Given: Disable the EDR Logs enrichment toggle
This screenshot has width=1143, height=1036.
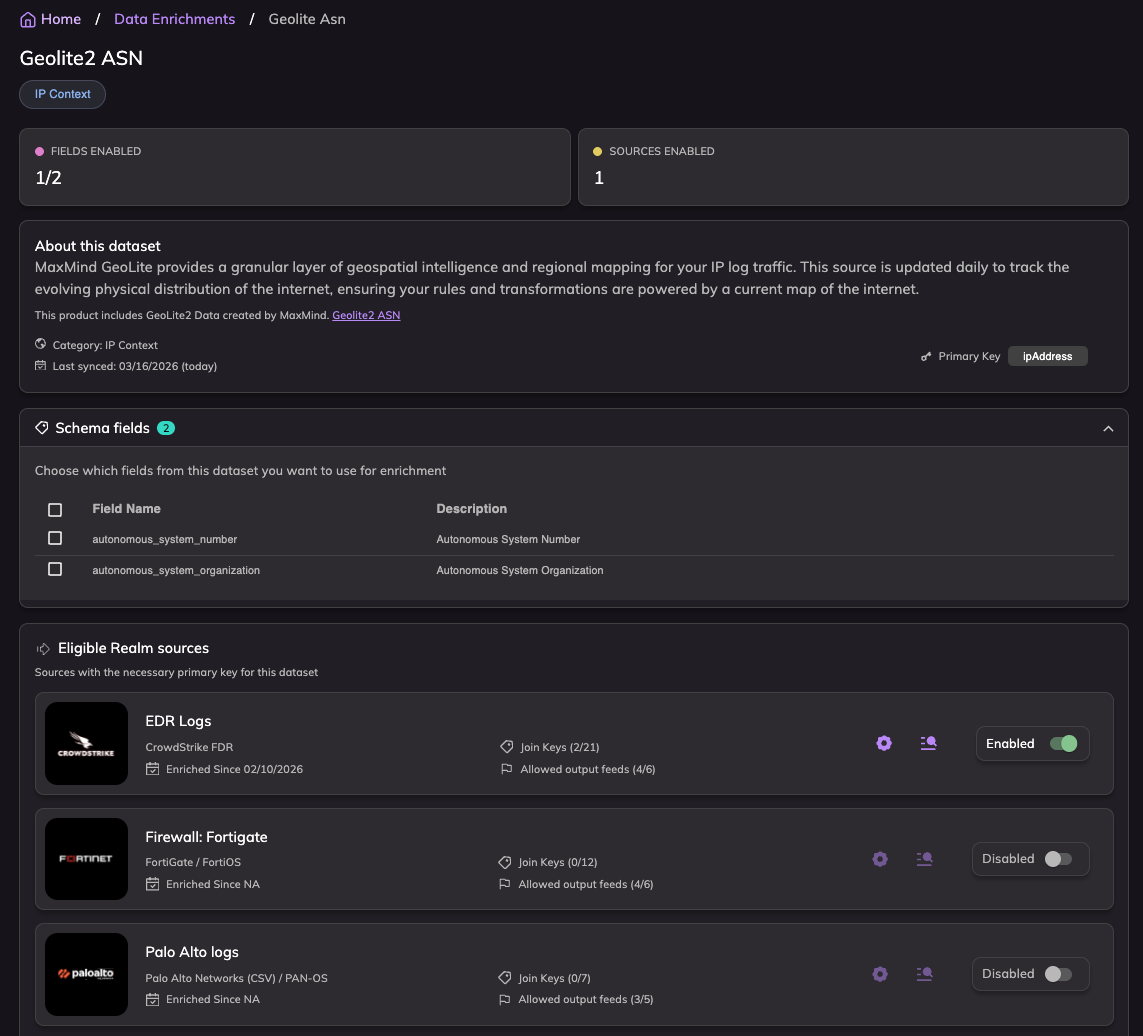Looking at the screenshot, I should coord(1063,743).
